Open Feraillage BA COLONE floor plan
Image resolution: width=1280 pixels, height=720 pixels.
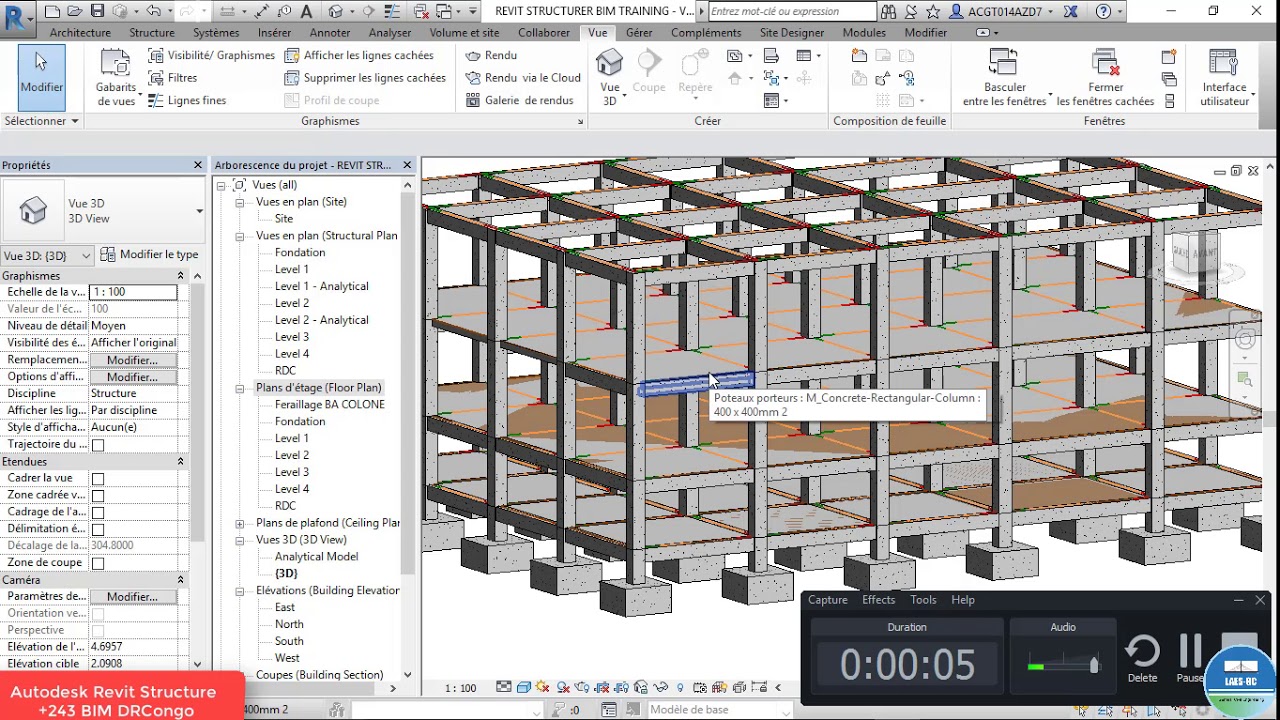point(329,405)
